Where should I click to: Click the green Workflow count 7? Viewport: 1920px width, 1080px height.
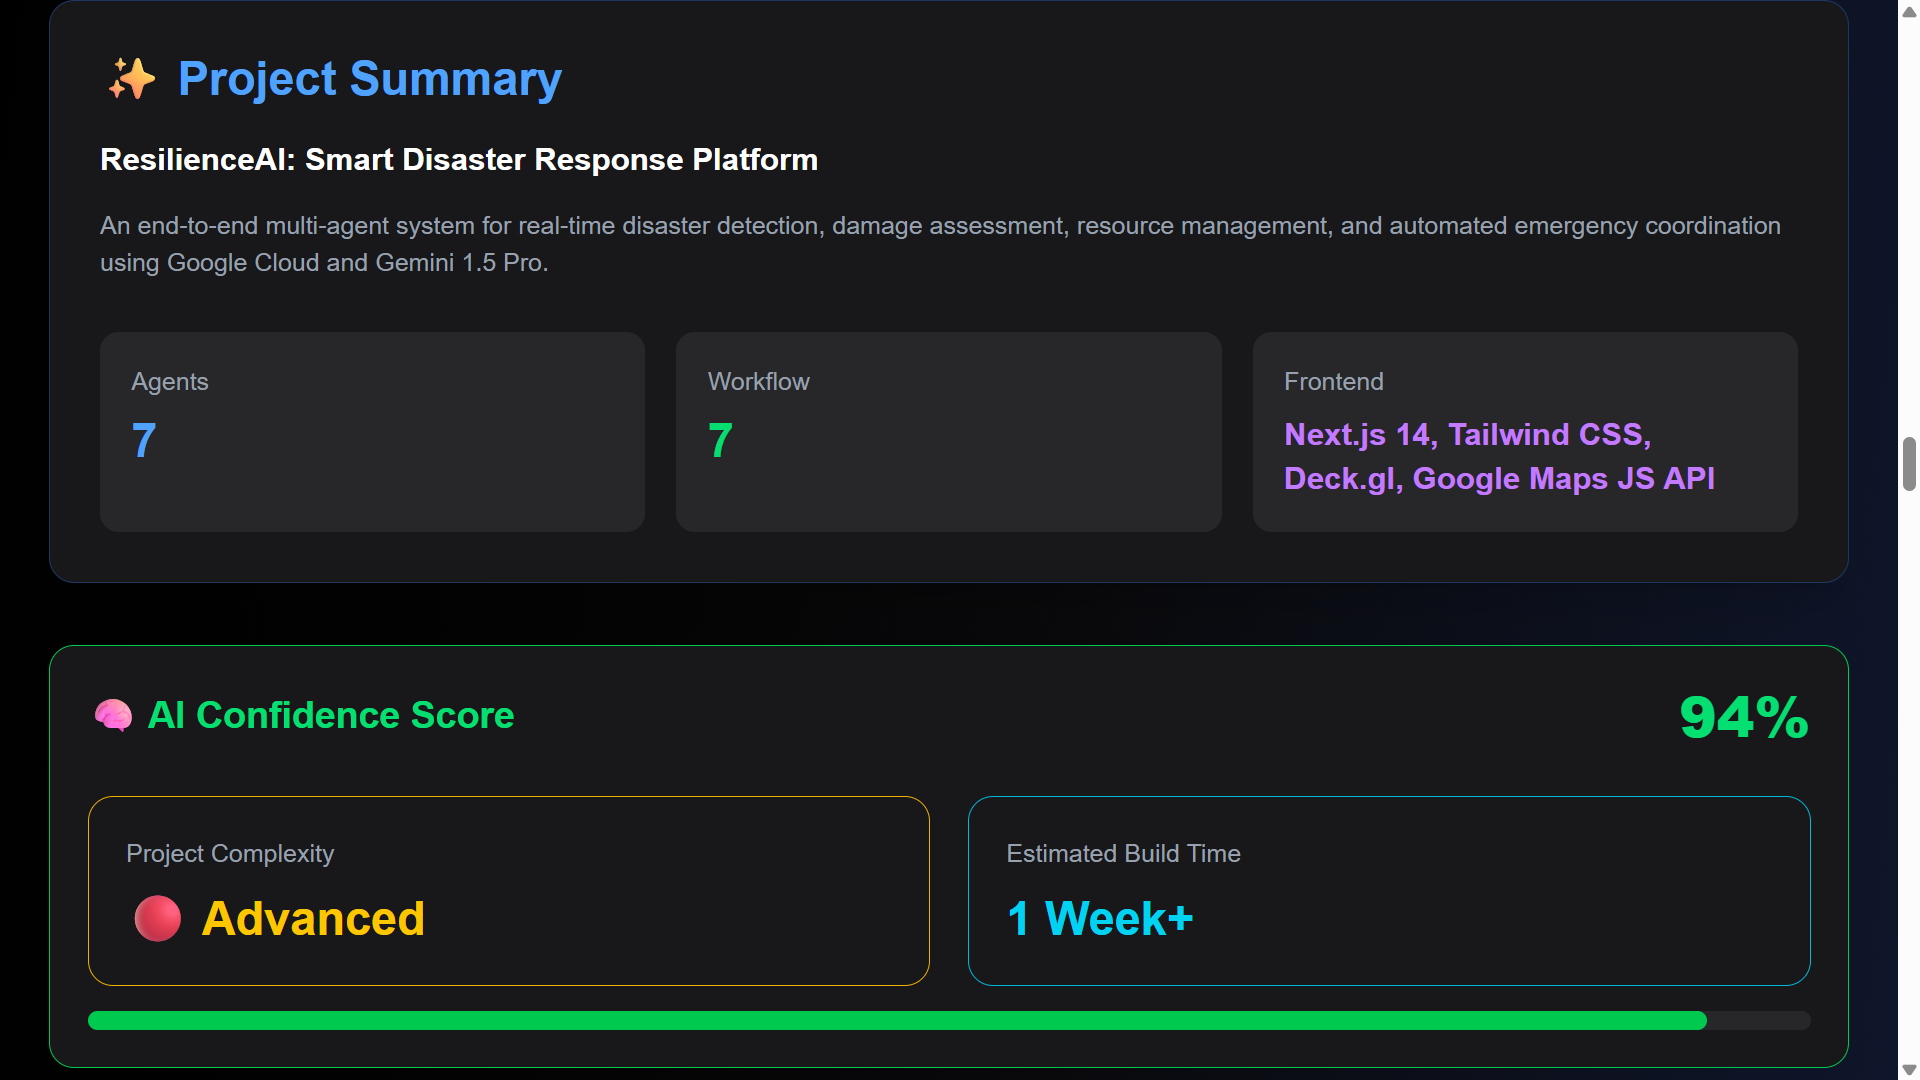(x=720, y=441)
